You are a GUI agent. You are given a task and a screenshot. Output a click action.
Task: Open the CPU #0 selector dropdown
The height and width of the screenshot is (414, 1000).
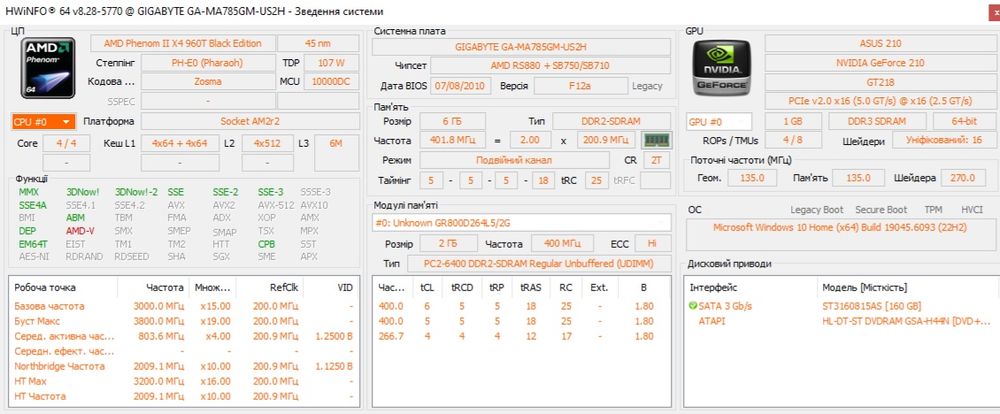[x=43, y=121]
